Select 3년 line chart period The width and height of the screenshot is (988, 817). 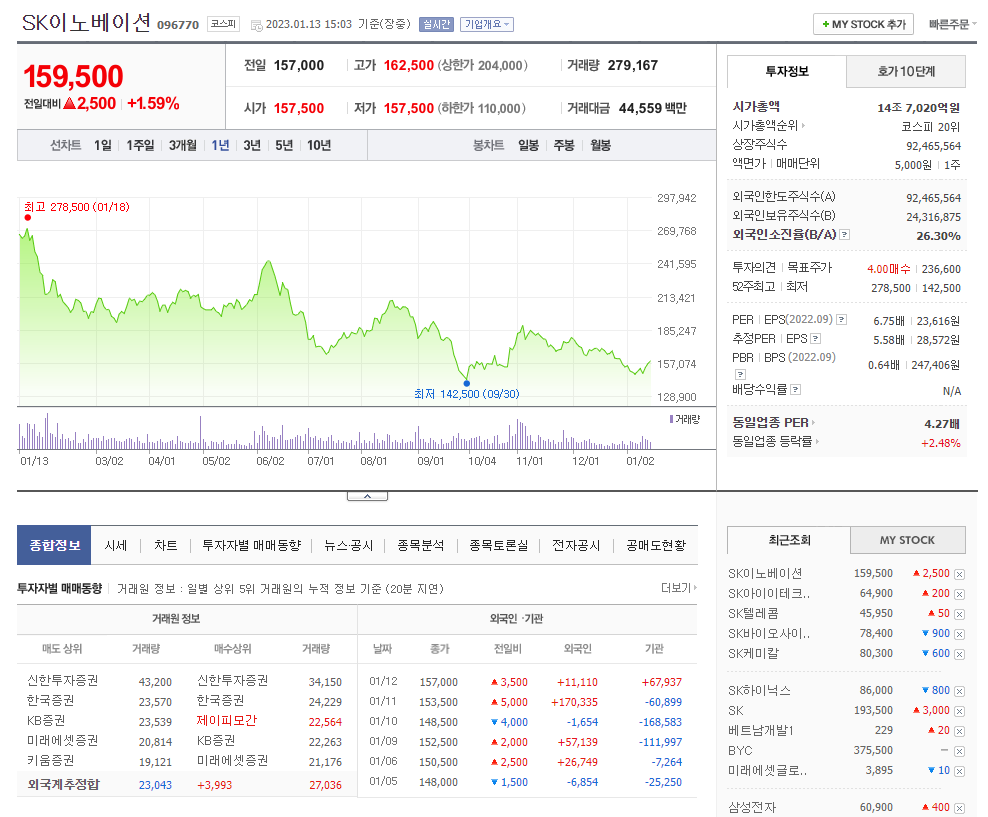tap(252, 146)
